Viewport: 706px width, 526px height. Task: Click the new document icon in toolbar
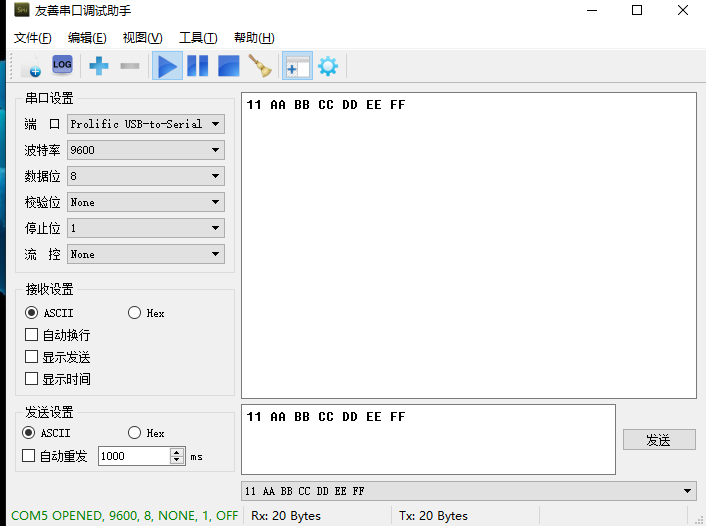32,66
